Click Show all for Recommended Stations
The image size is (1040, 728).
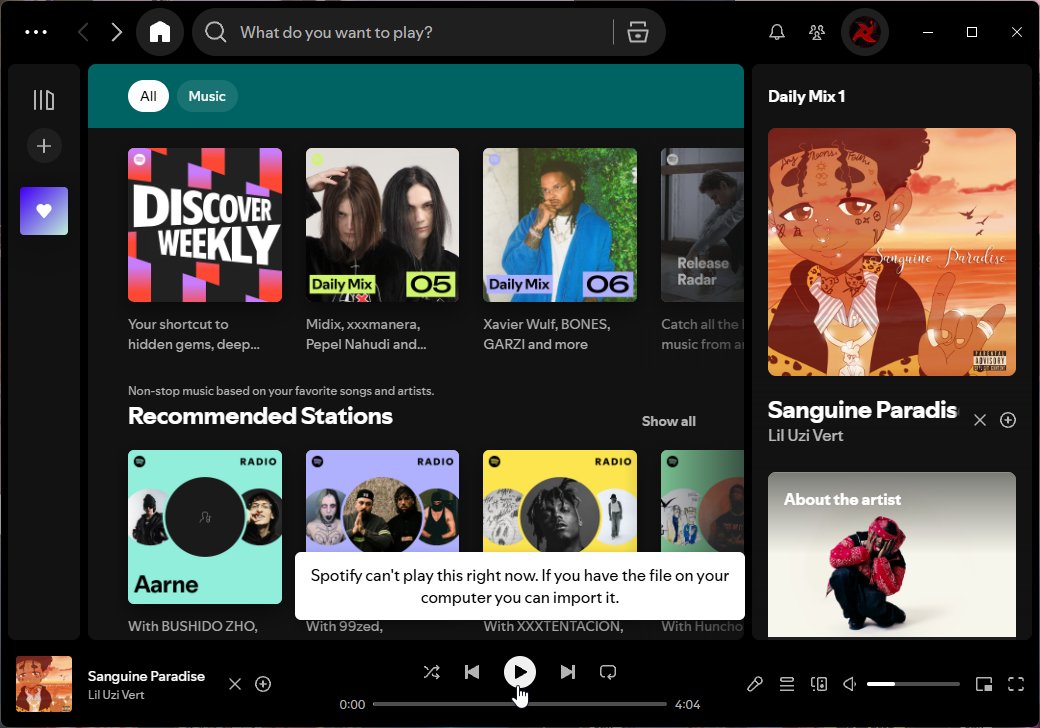[669, 421]
